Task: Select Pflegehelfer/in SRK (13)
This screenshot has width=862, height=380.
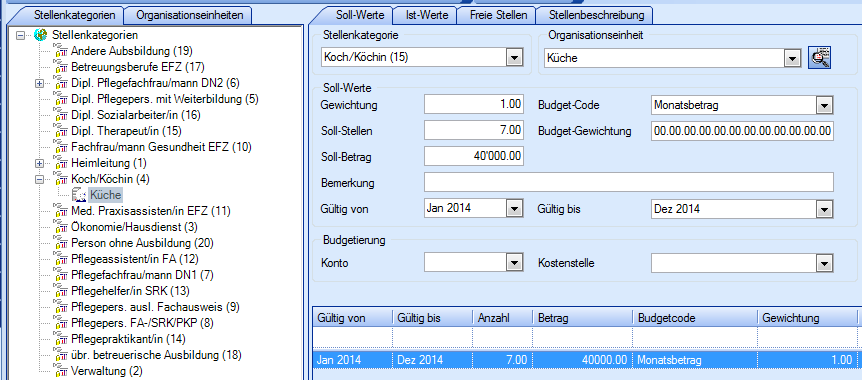Action: pos(130,290)
